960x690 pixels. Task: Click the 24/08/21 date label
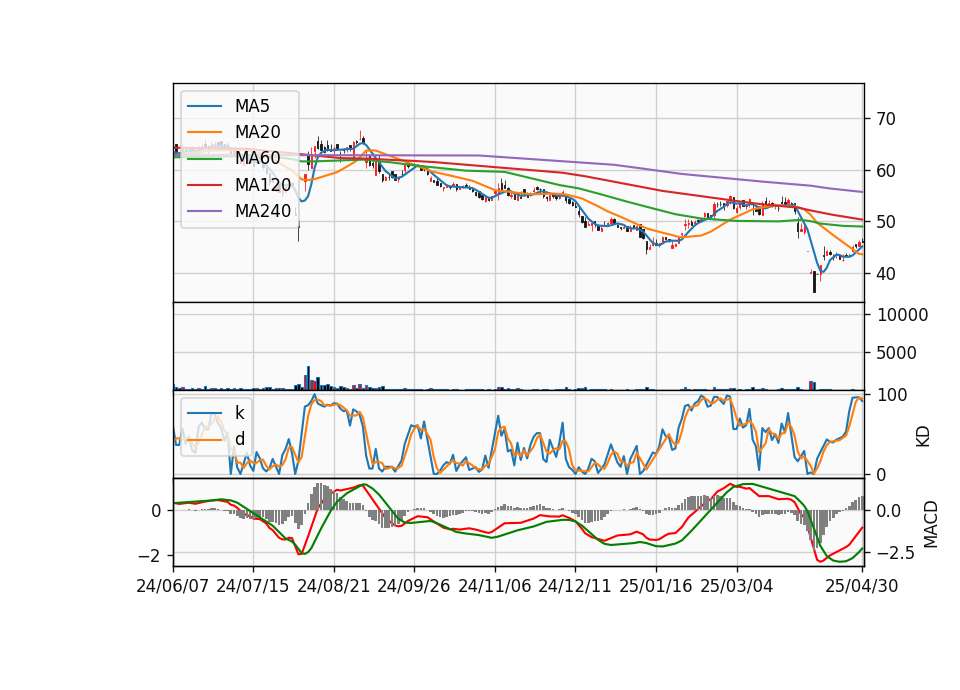tap(334, 586)
